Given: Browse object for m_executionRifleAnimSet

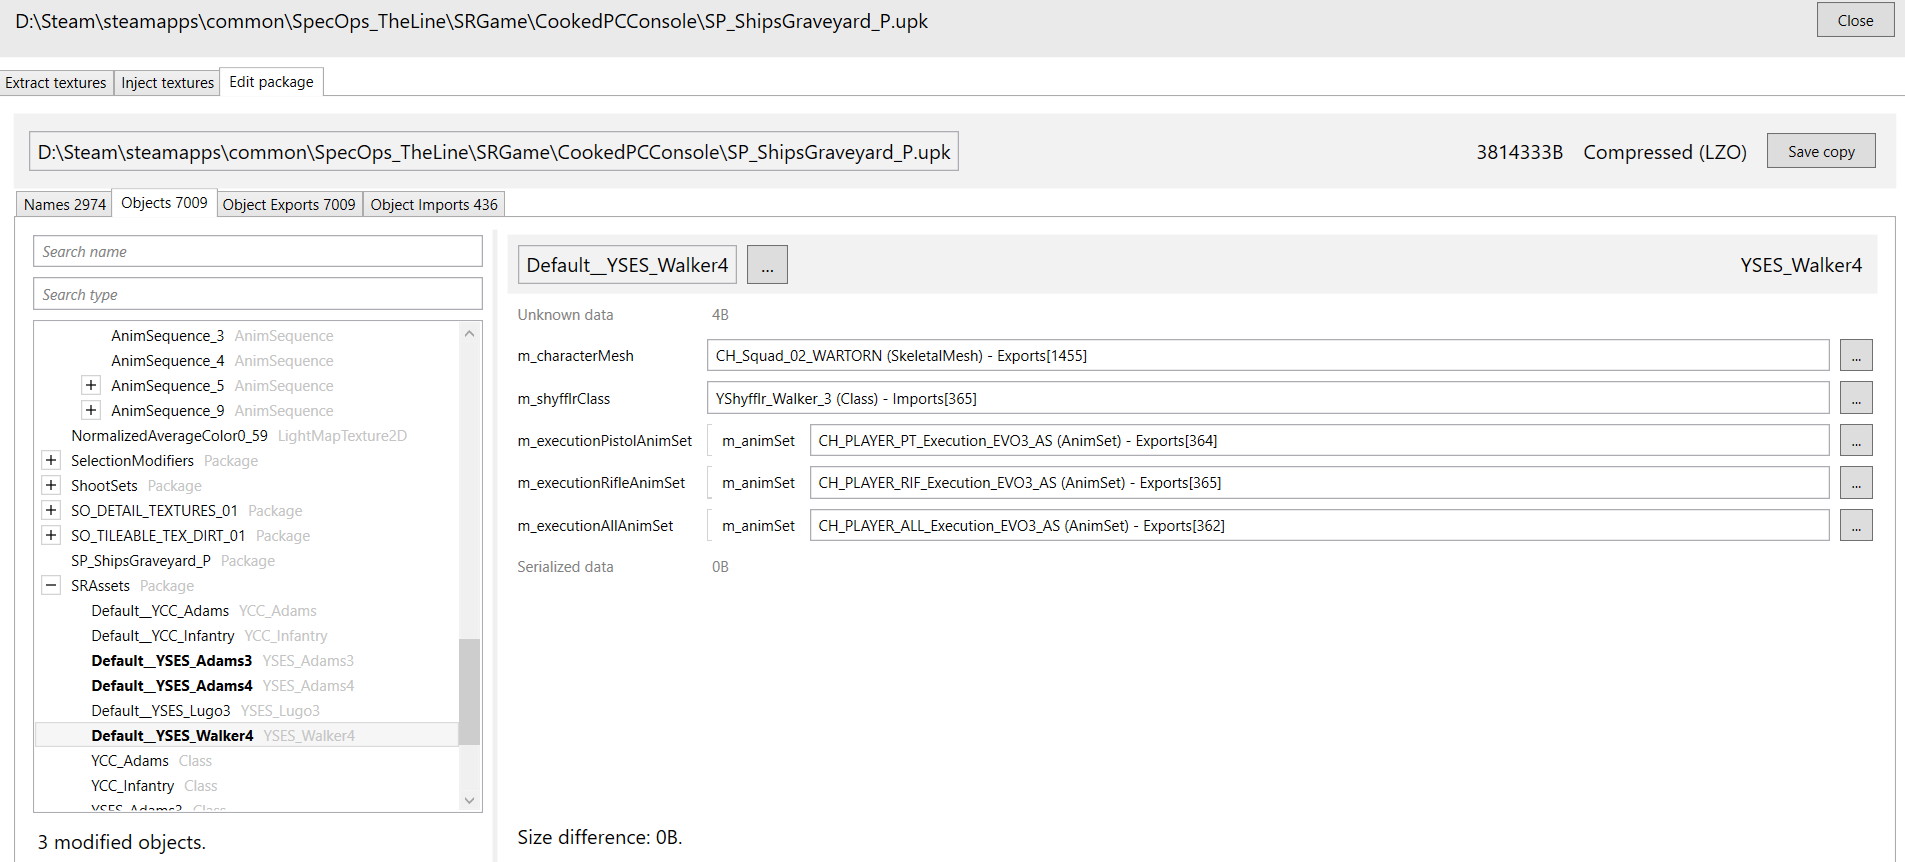Looking at the screenshot, I should click(x=1856, y=483).
